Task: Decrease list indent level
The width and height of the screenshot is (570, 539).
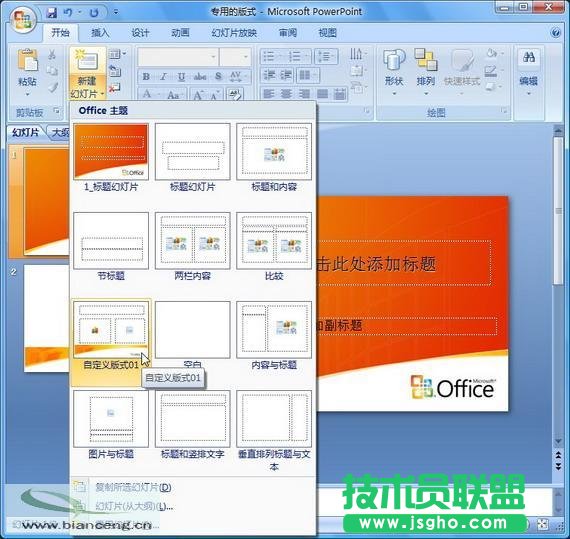Action: click(x=269, y=75)
